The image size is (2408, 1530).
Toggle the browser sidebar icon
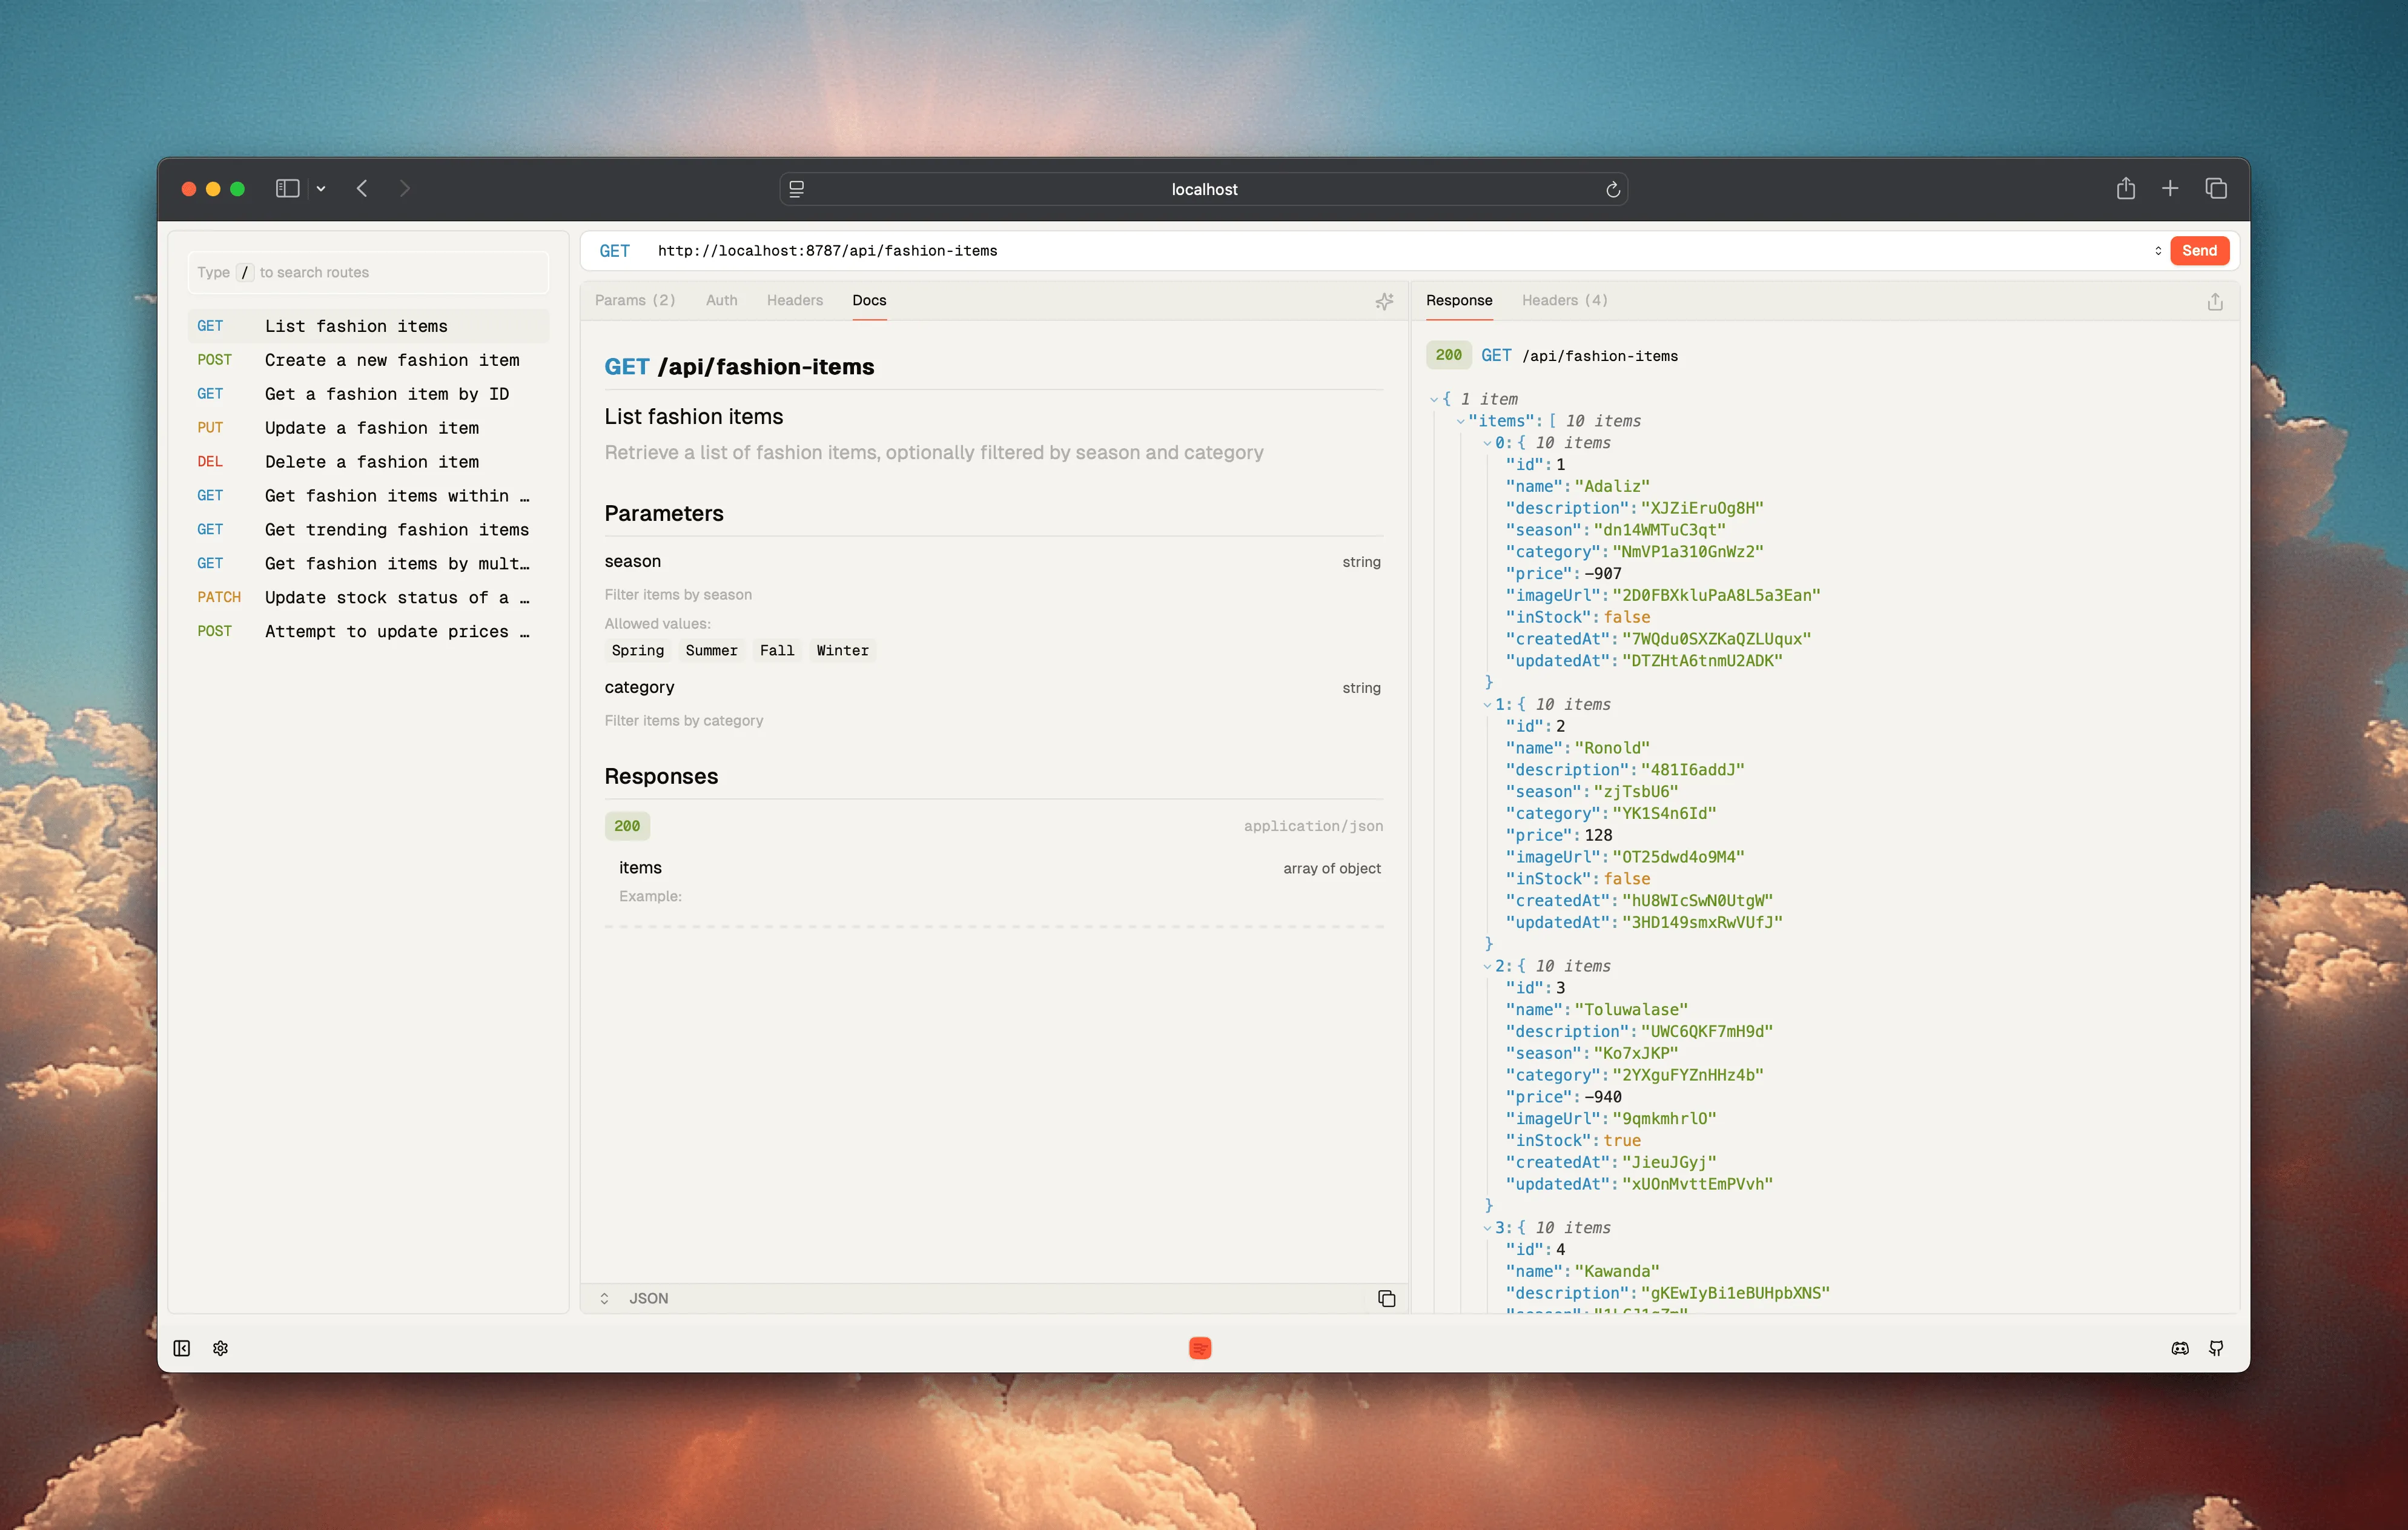pos(287,188)
